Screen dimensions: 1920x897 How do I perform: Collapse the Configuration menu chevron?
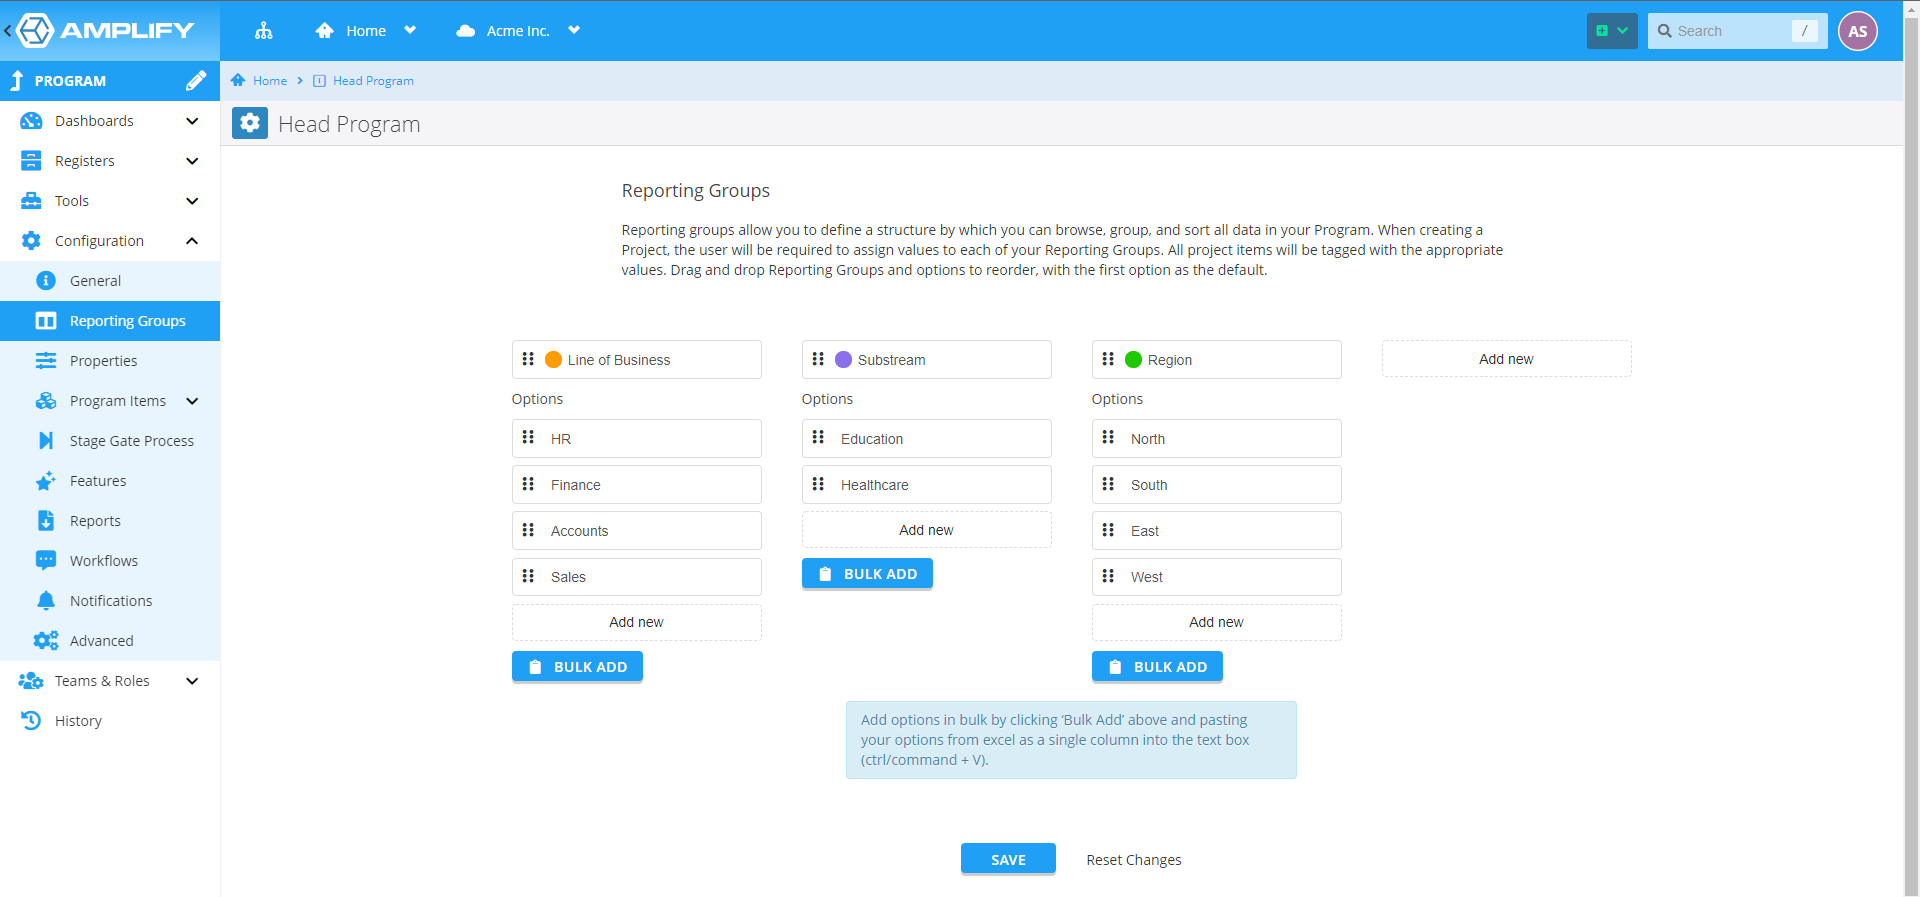click(x=192, y=241)
